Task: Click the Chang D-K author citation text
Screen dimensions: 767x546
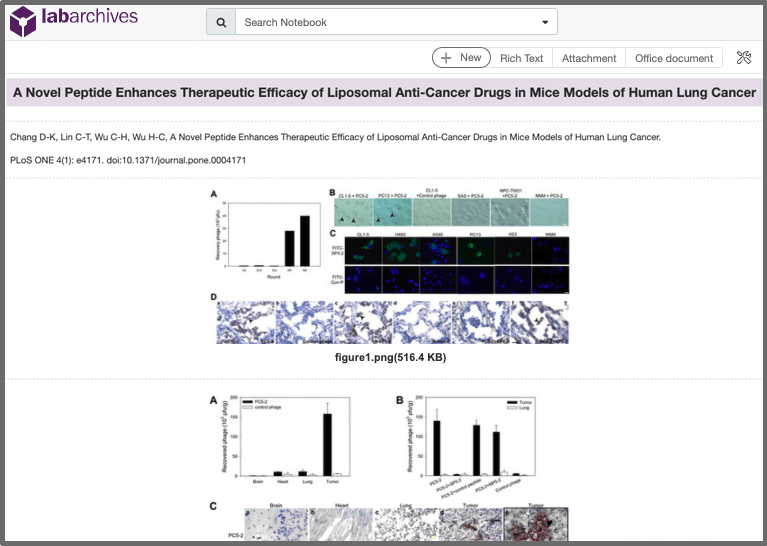Action: (x=335, y=137)
